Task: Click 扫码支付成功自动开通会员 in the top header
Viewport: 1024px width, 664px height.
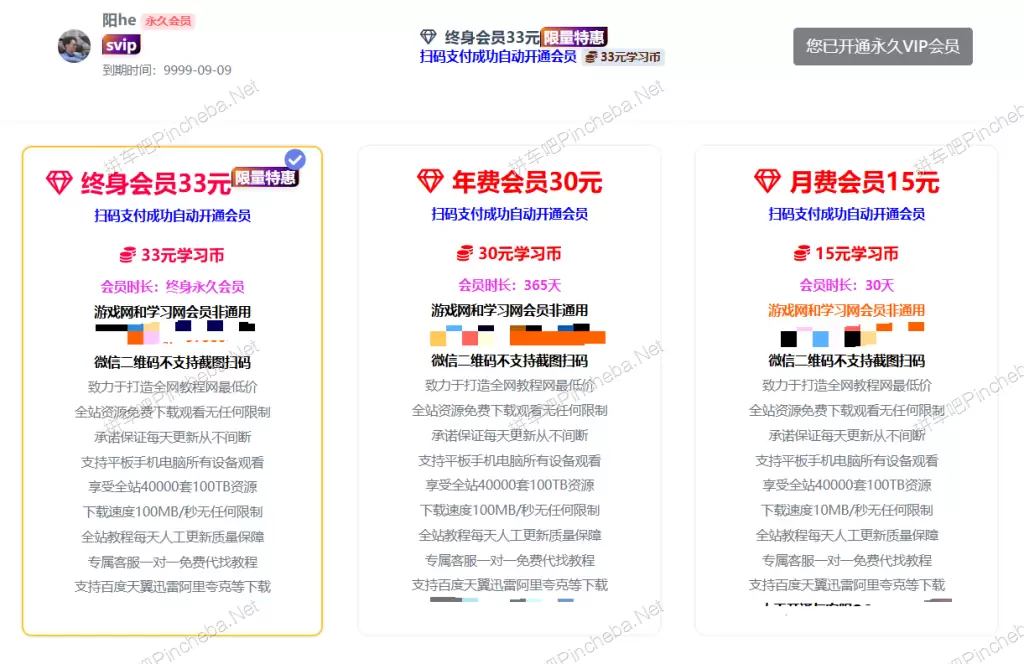Action: click(498, 57)
